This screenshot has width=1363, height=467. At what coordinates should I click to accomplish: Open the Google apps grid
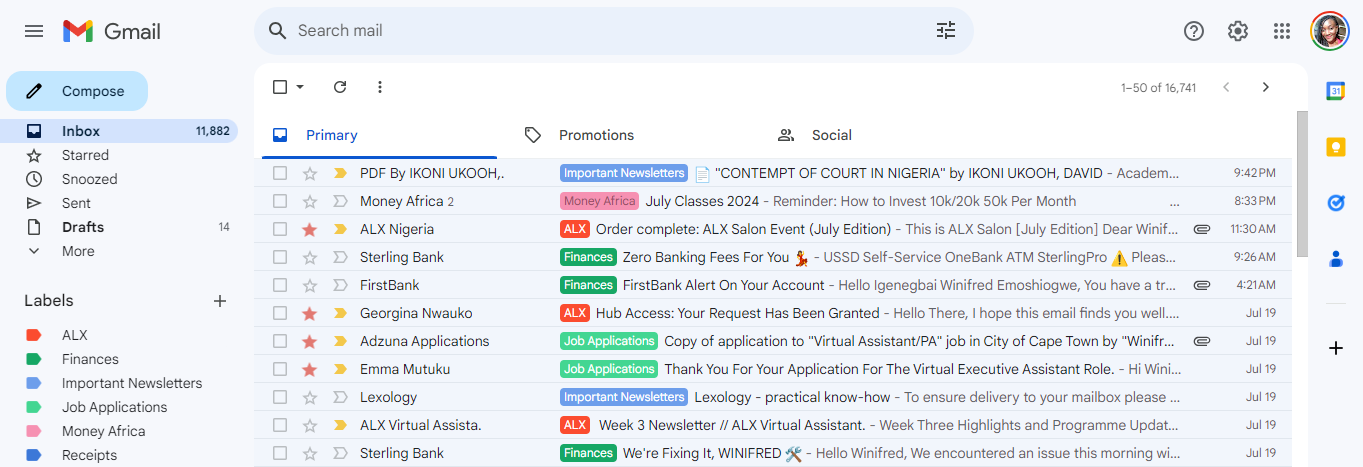coord(1282,31)
